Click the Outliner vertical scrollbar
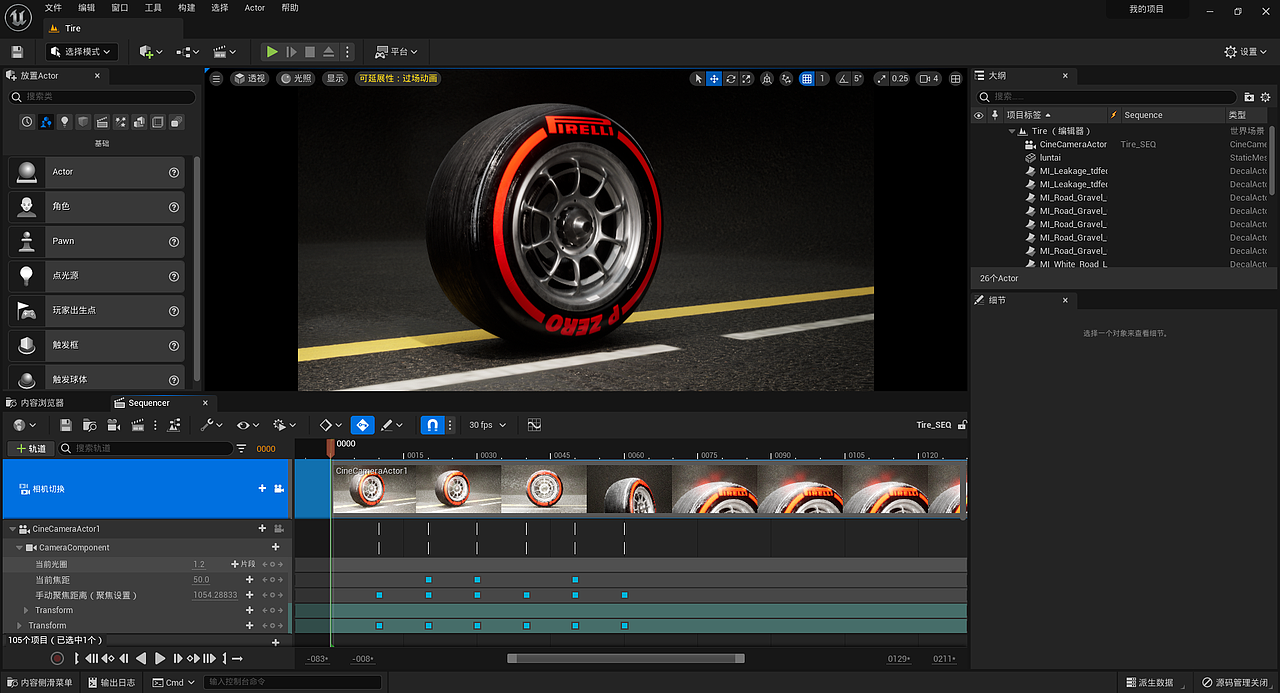The image size is (1280, 693). (x=1273, y=160)
